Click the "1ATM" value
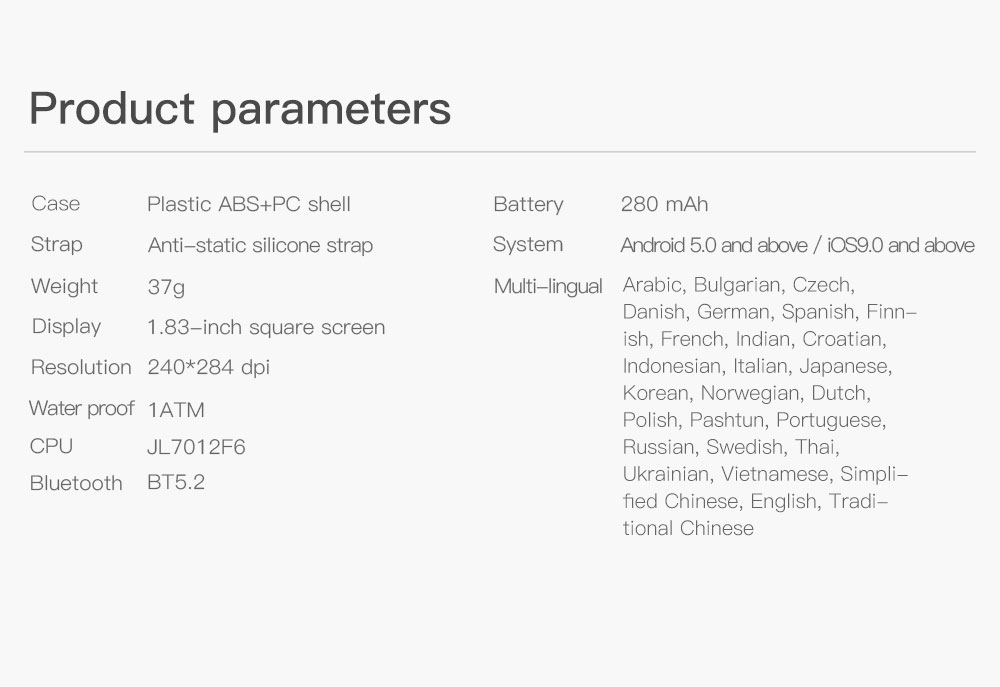This screenshot has height=687, width=1000. click(176, 410)
